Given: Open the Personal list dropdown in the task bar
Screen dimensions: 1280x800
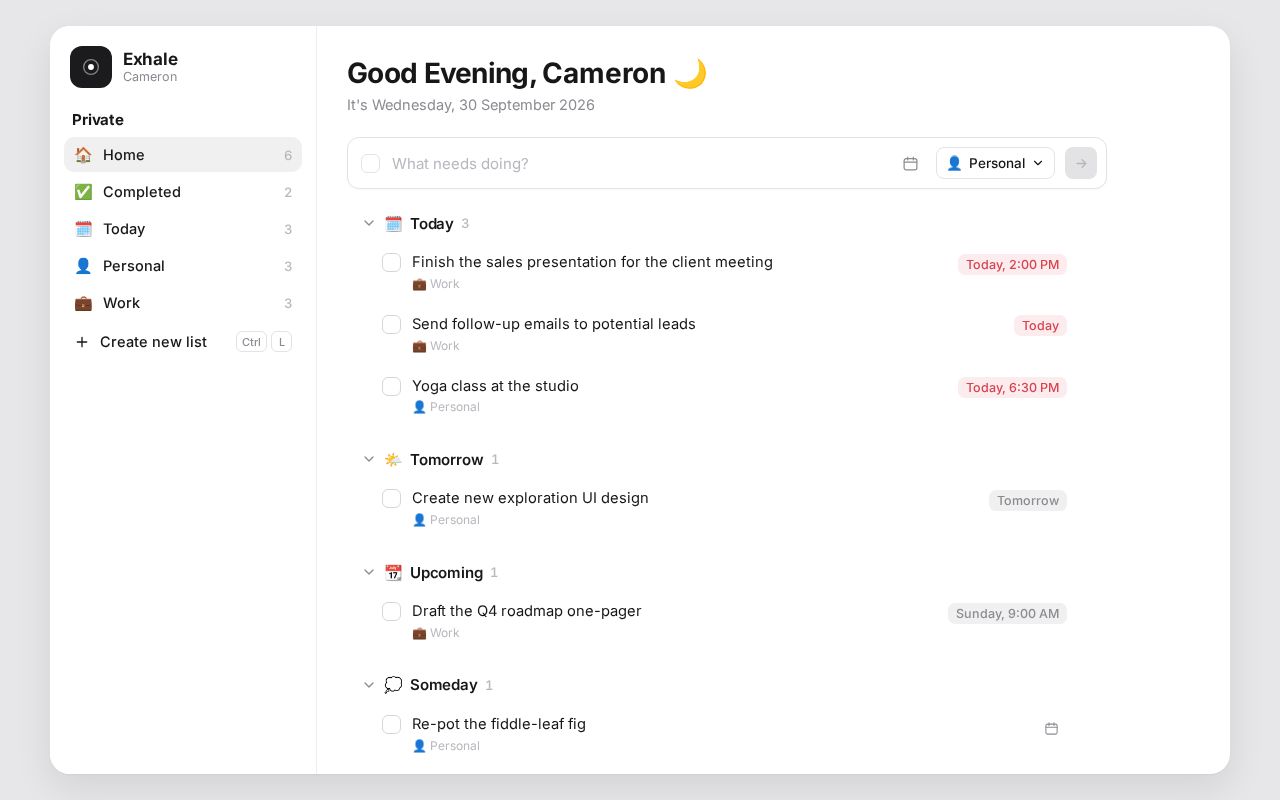Looking at the screenshot, I should tap(995, 163).
